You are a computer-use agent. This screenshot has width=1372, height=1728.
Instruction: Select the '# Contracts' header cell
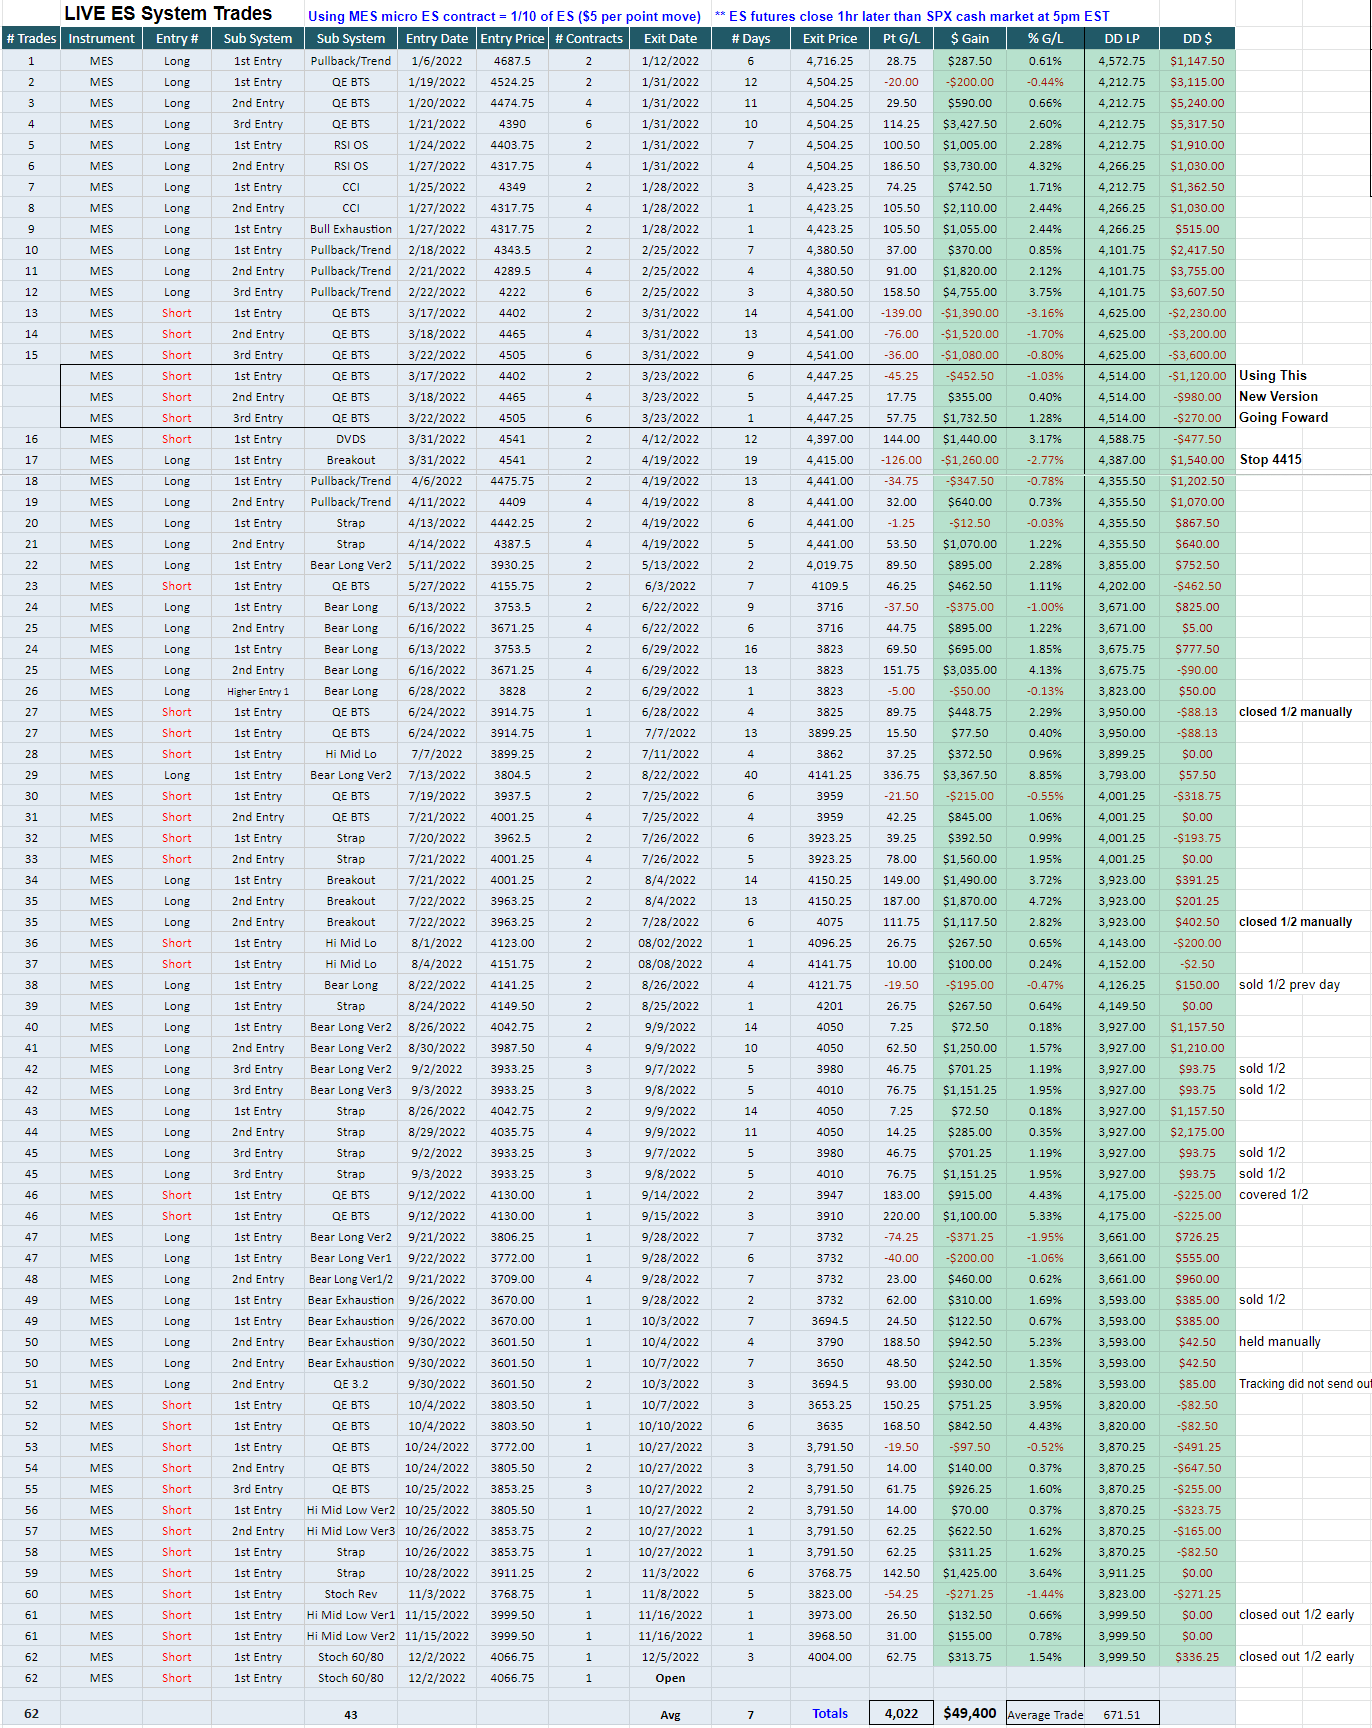[588, 39]
